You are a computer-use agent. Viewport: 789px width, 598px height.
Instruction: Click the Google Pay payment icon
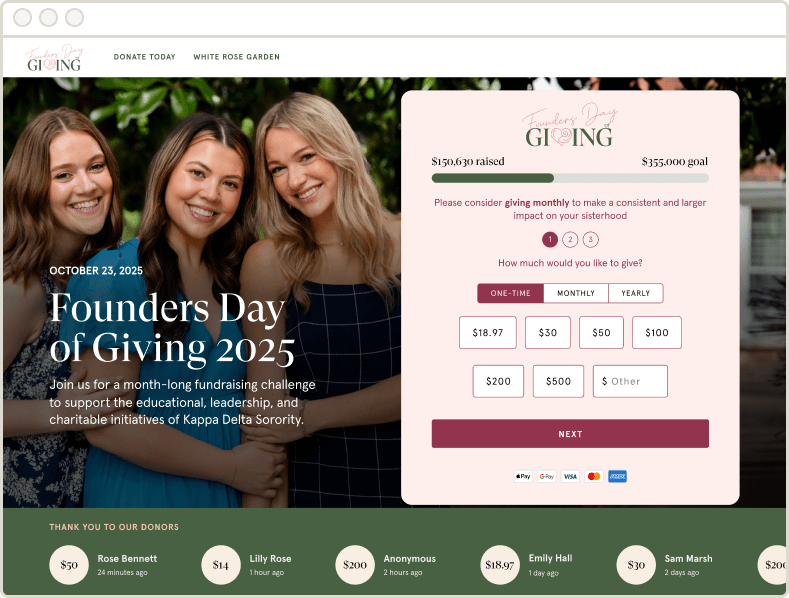[x=546, y=476]
